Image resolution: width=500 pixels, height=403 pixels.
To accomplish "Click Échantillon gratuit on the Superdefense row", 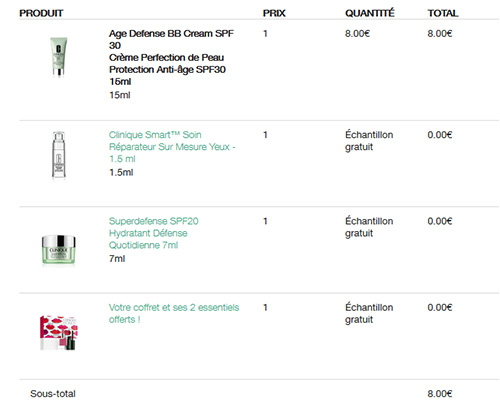I will click(369, 227).
